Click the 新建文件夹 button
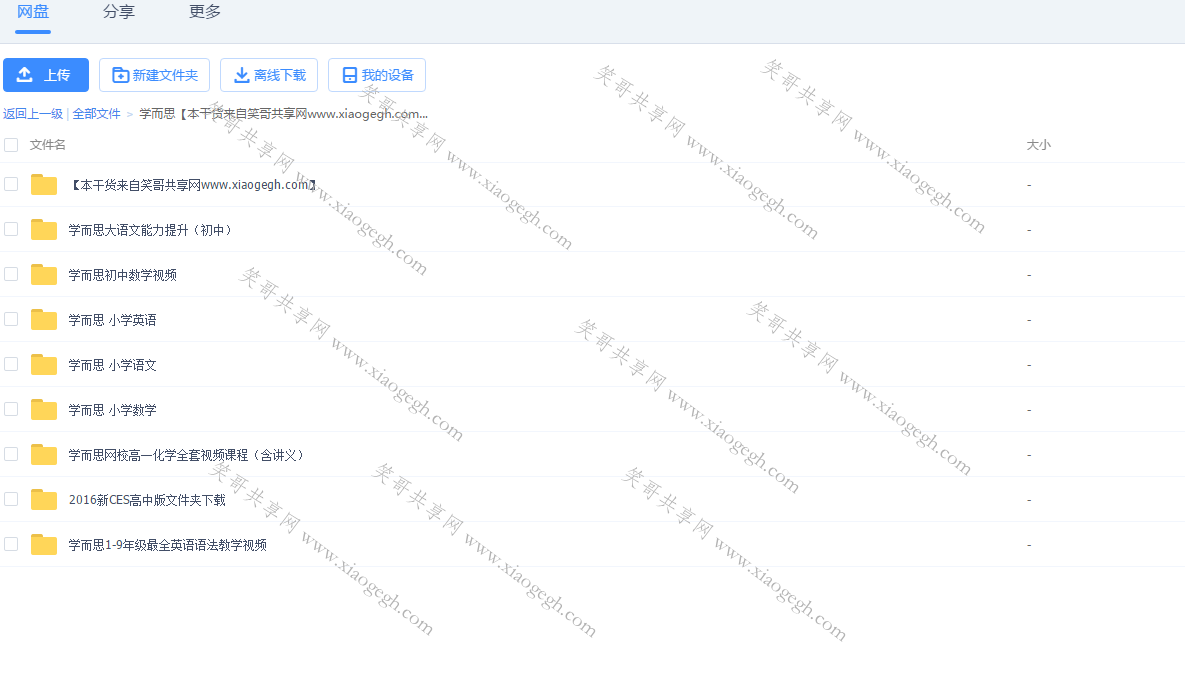This screenshot has width=1185, height=696. (154, 75)
